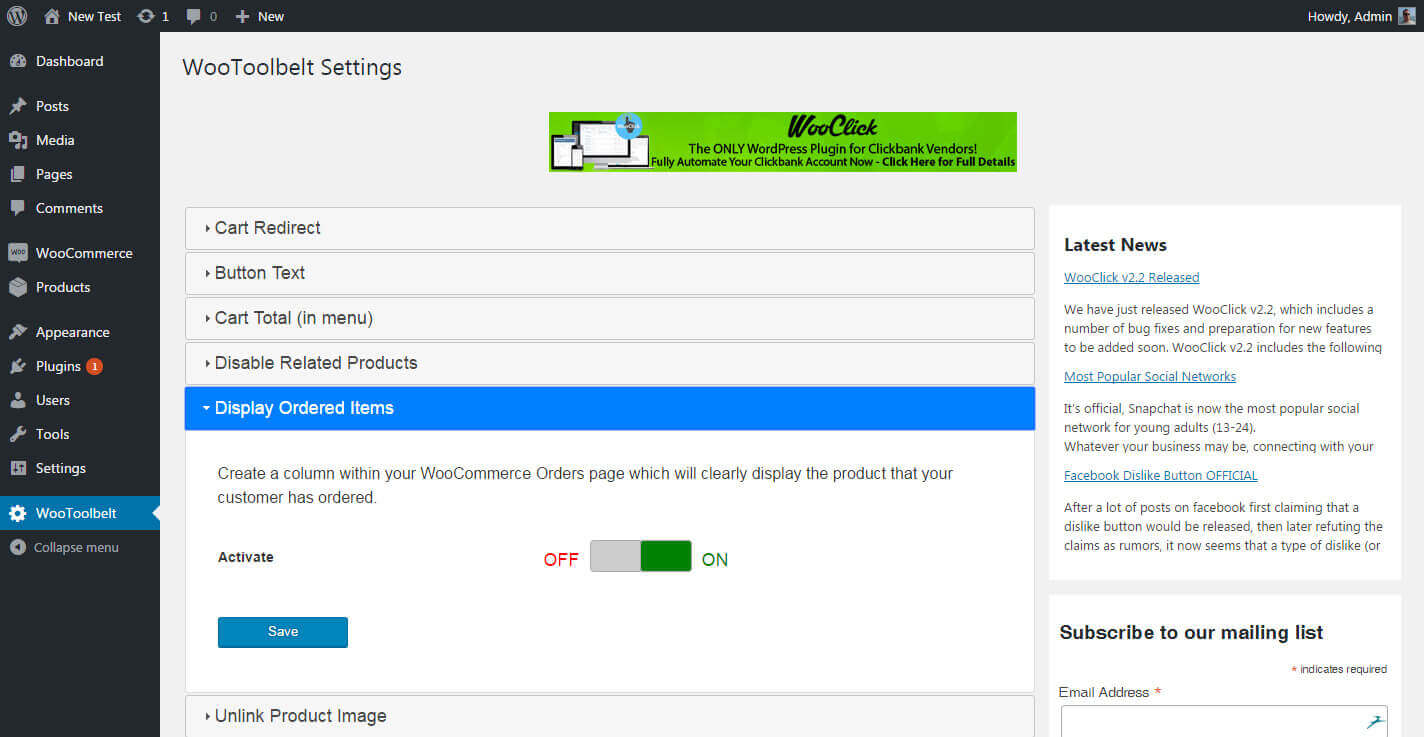This screenshot has width=1424, height=737.
Task: Click the Plugins update badge showing 1
Action: pyautogui.click(x=94, y=366)
